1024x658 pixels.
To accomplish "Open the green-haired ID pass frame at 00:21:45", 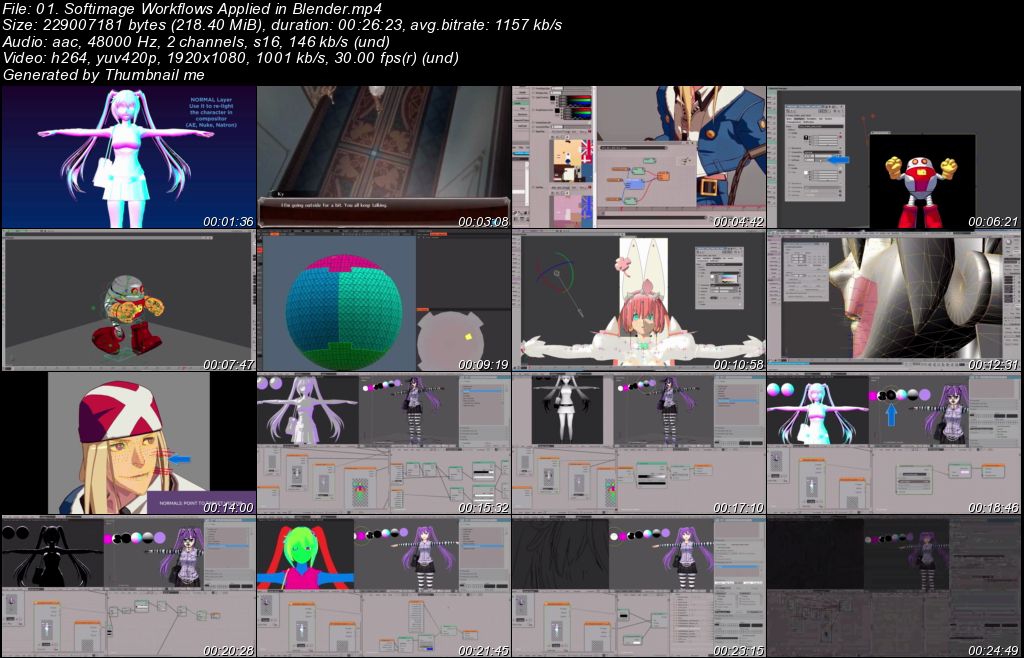I will point(384,586).
